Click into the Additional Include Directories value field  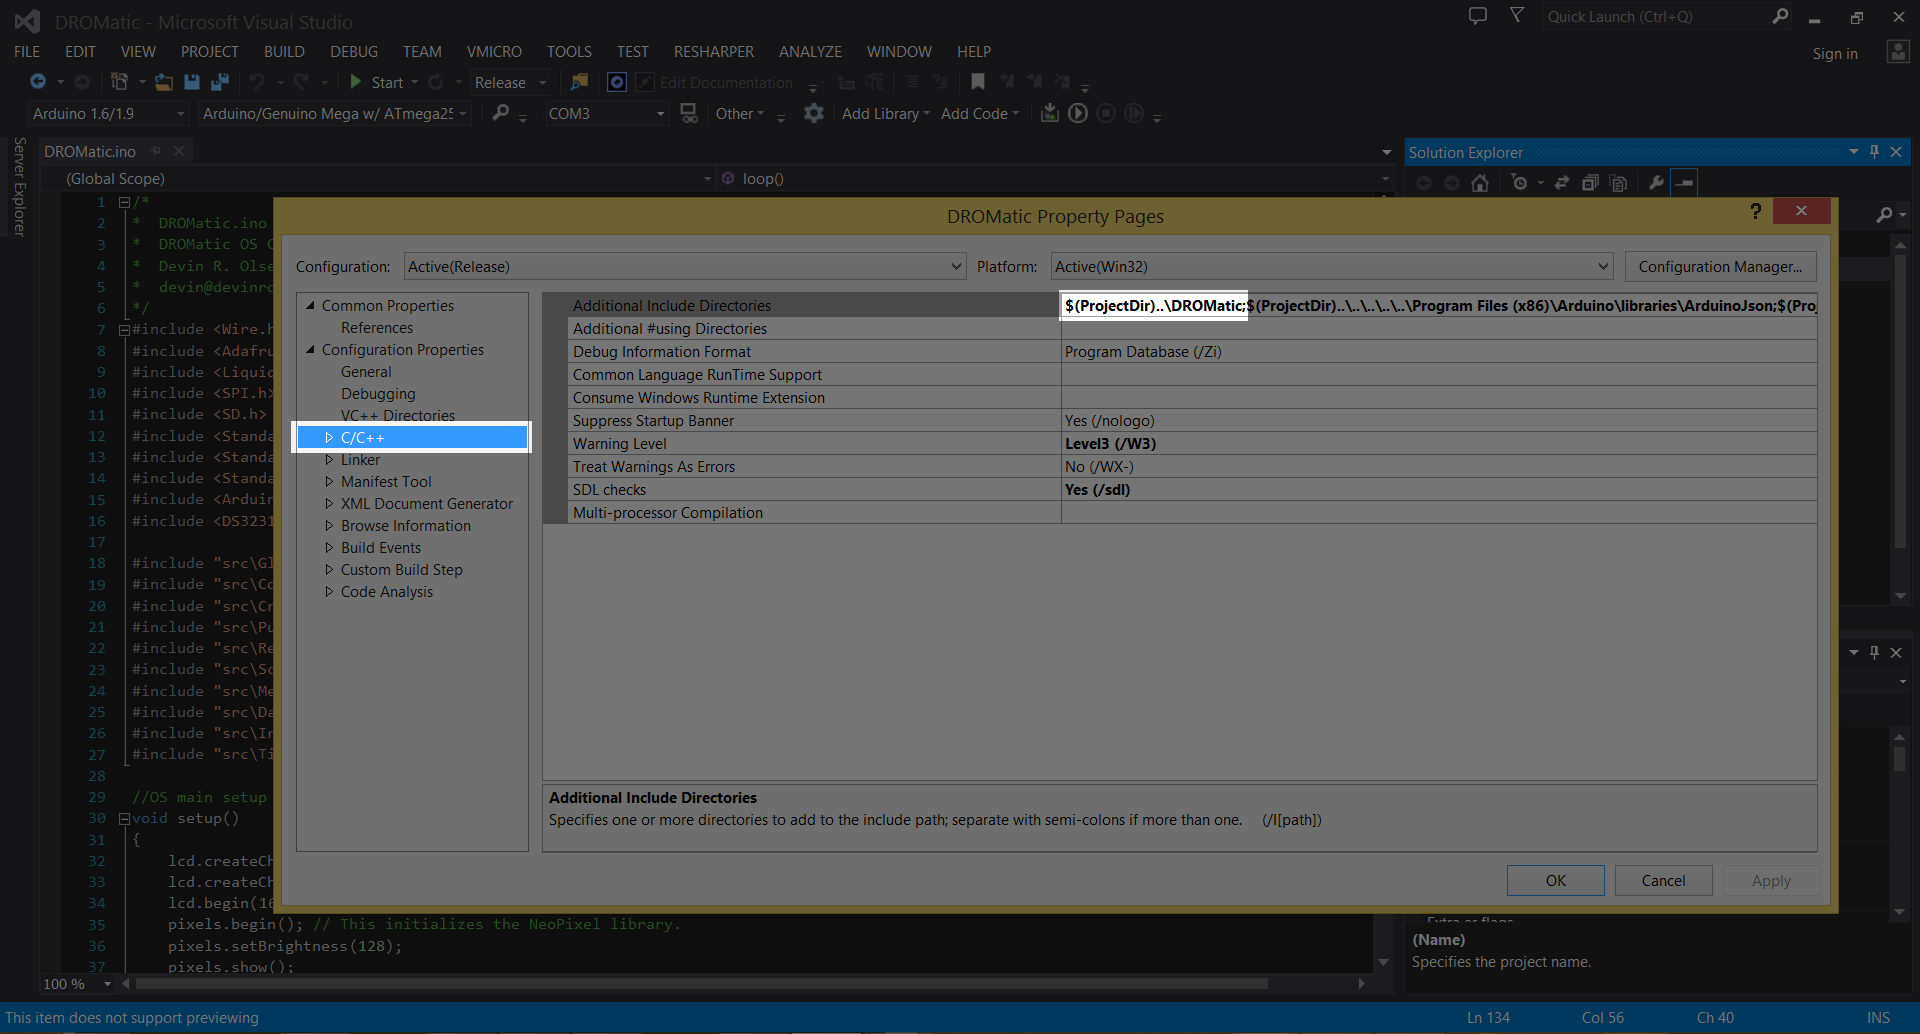coord(1439,306)
